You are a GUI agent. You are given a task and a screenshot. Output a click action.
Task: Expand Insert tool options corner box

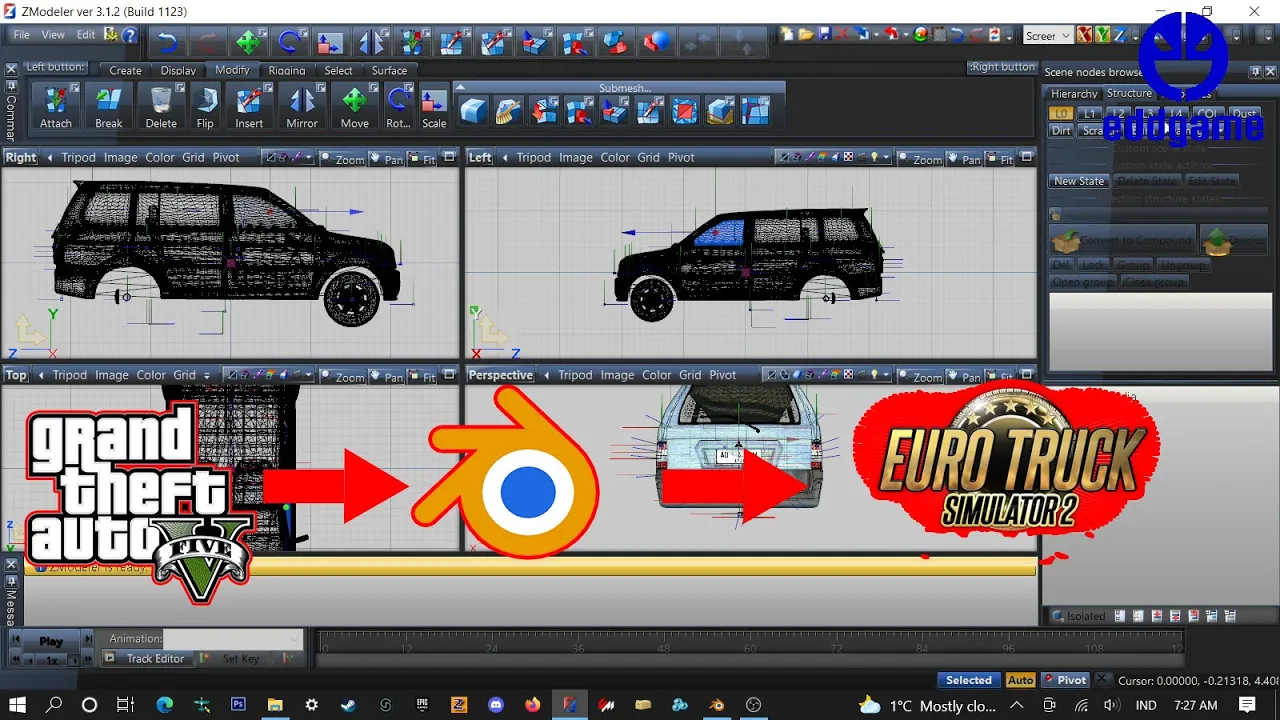pos(268,89)
